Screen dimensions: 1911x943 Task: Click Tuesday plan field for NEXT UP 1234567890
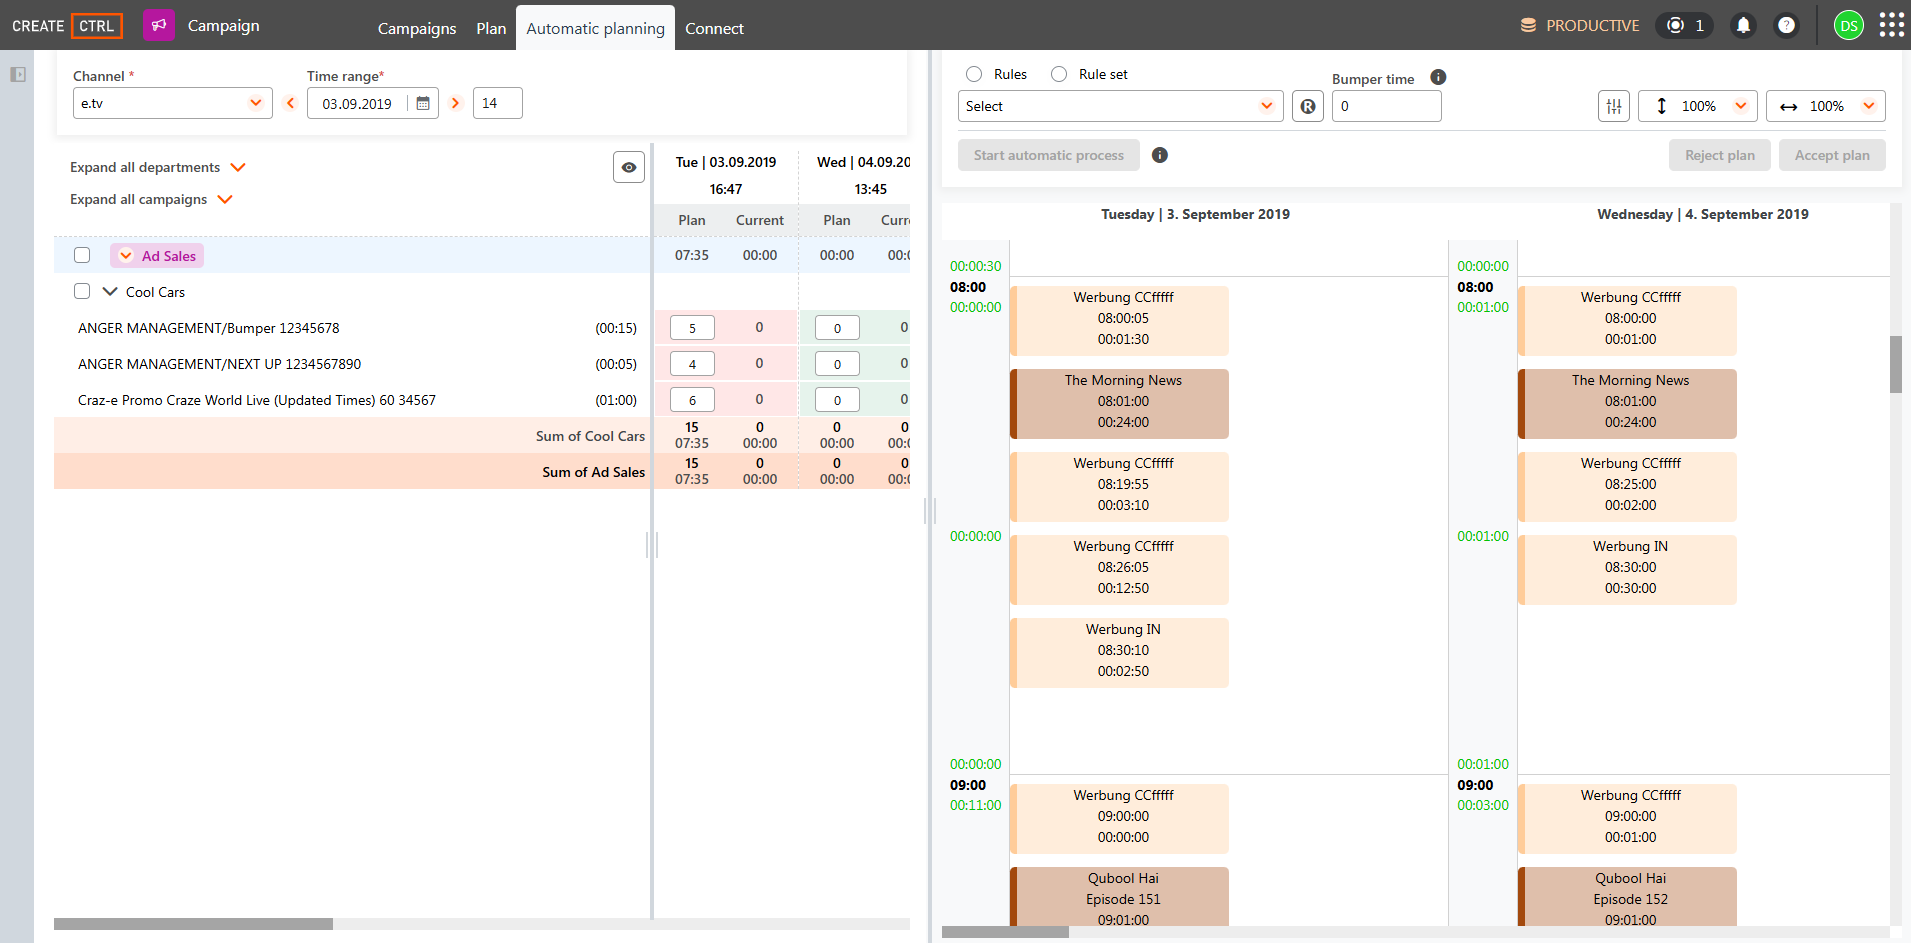pos(692,363)
